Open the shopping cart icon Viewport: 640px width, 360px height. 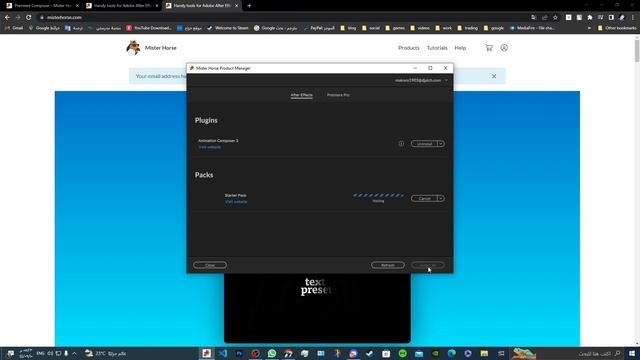pos(489,48)
